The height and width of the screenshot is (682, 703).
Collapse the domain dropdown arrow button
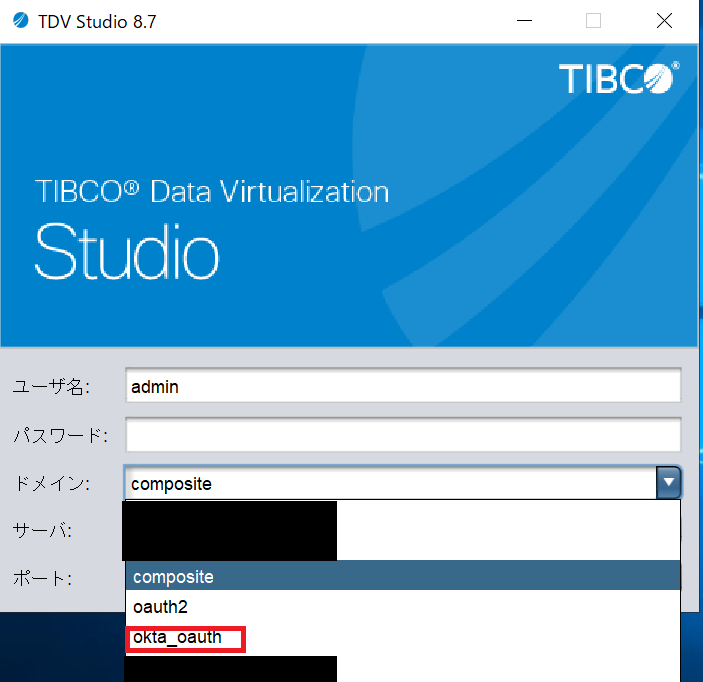[668, 482]
